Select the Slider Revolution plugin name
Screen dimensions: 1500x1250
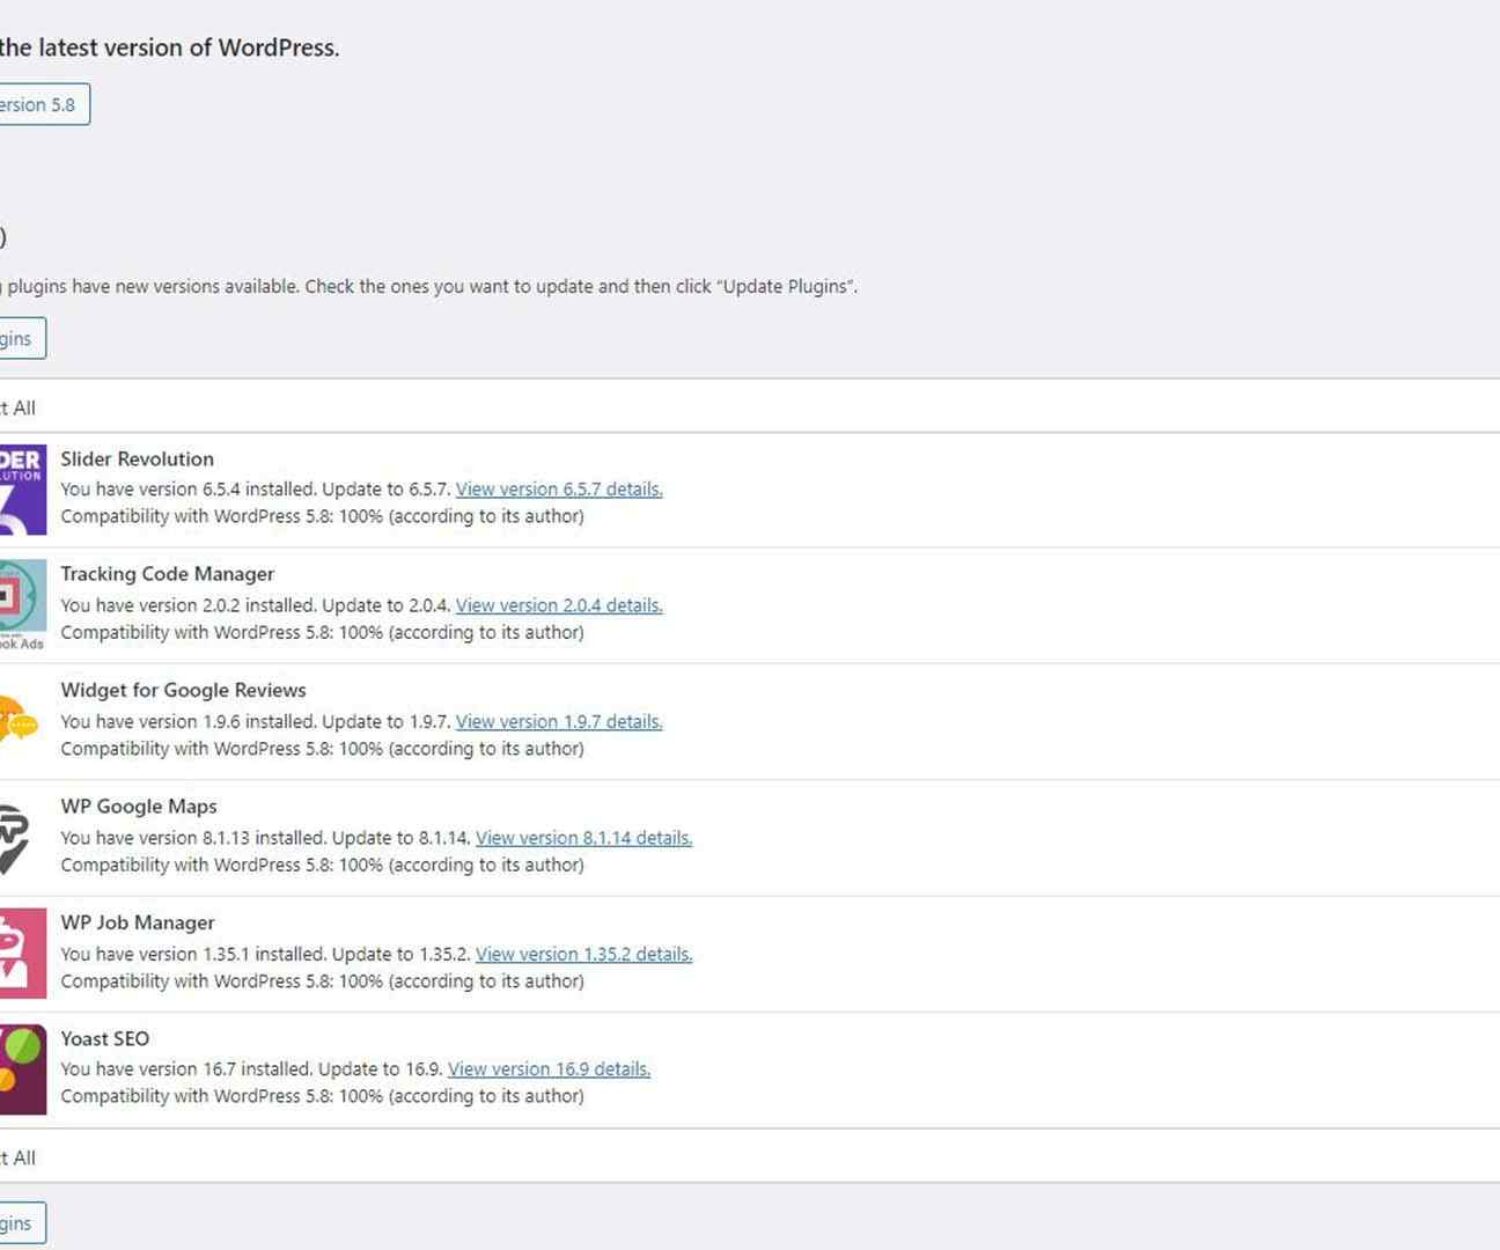(x=136, y=459)
